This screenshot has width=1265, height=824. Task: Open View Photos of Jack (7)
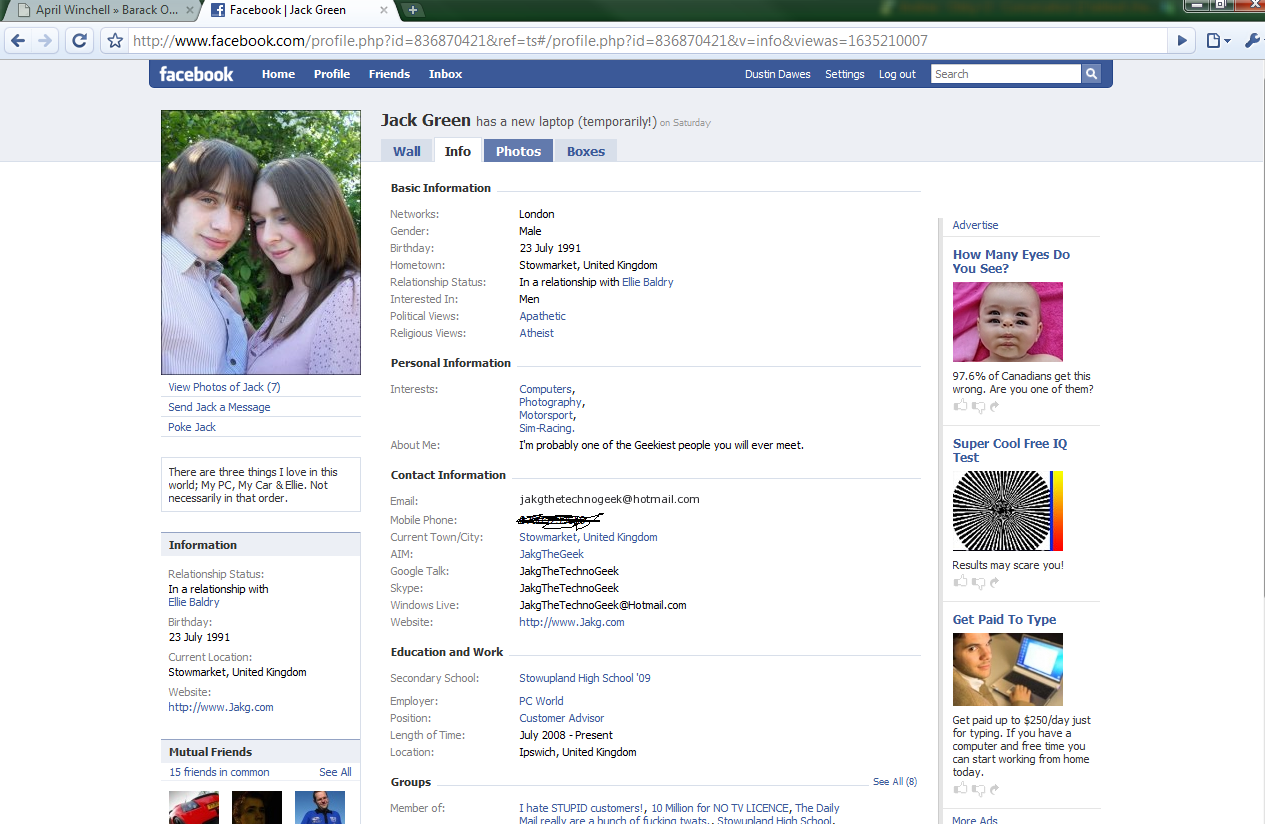(224, 387)
